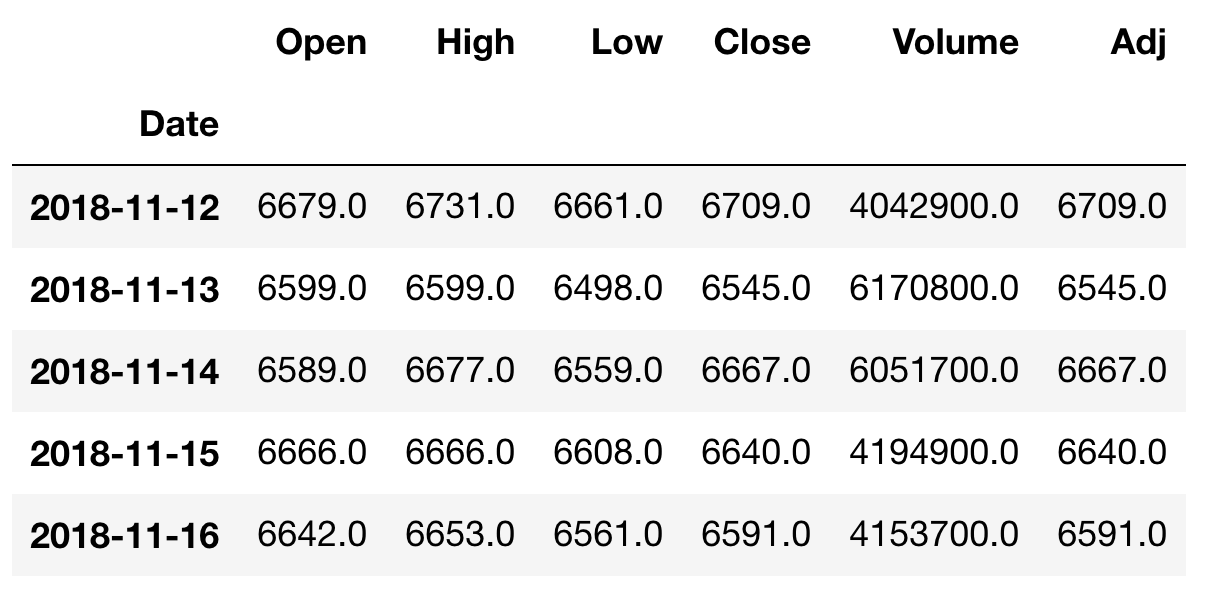
Task: Click the Adj column header
Action: 1138,42
